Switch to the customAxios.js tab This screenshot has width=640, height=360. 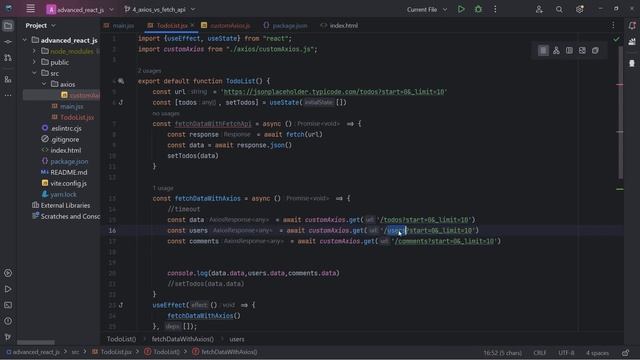pyautogui.click(x=226, y=25)
